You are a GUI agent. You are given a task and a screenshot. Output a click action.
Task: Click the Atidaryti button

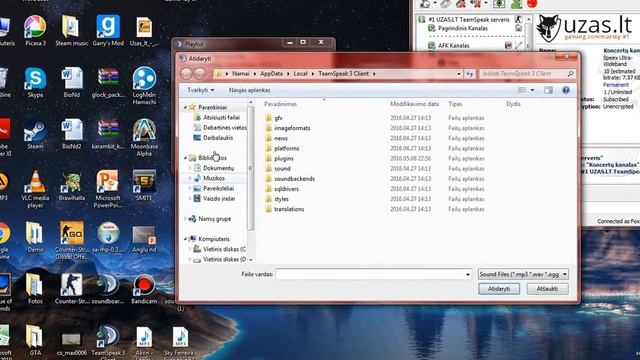pyautogui.click(x=499, y=289)
